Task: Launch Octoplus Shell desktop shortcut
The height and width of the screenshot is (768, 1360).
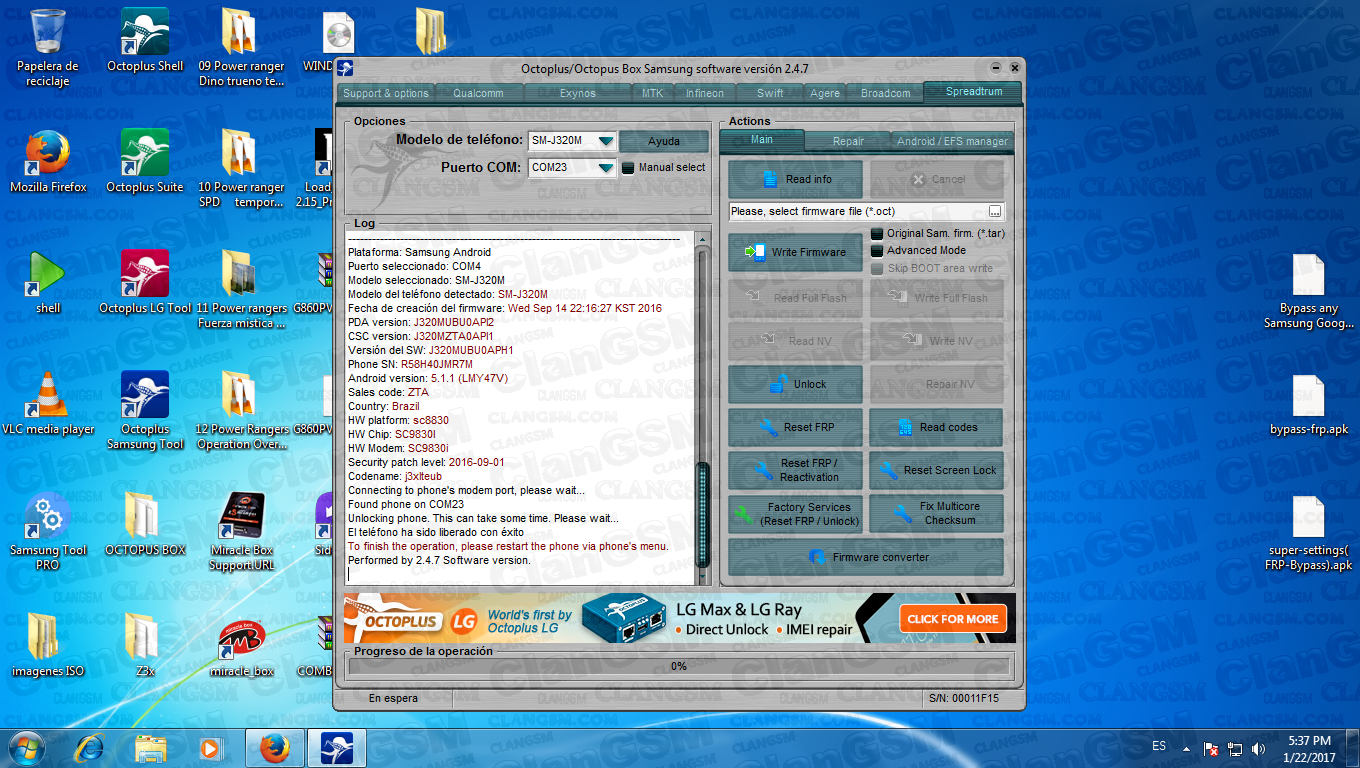Action: tap(145, 40)
